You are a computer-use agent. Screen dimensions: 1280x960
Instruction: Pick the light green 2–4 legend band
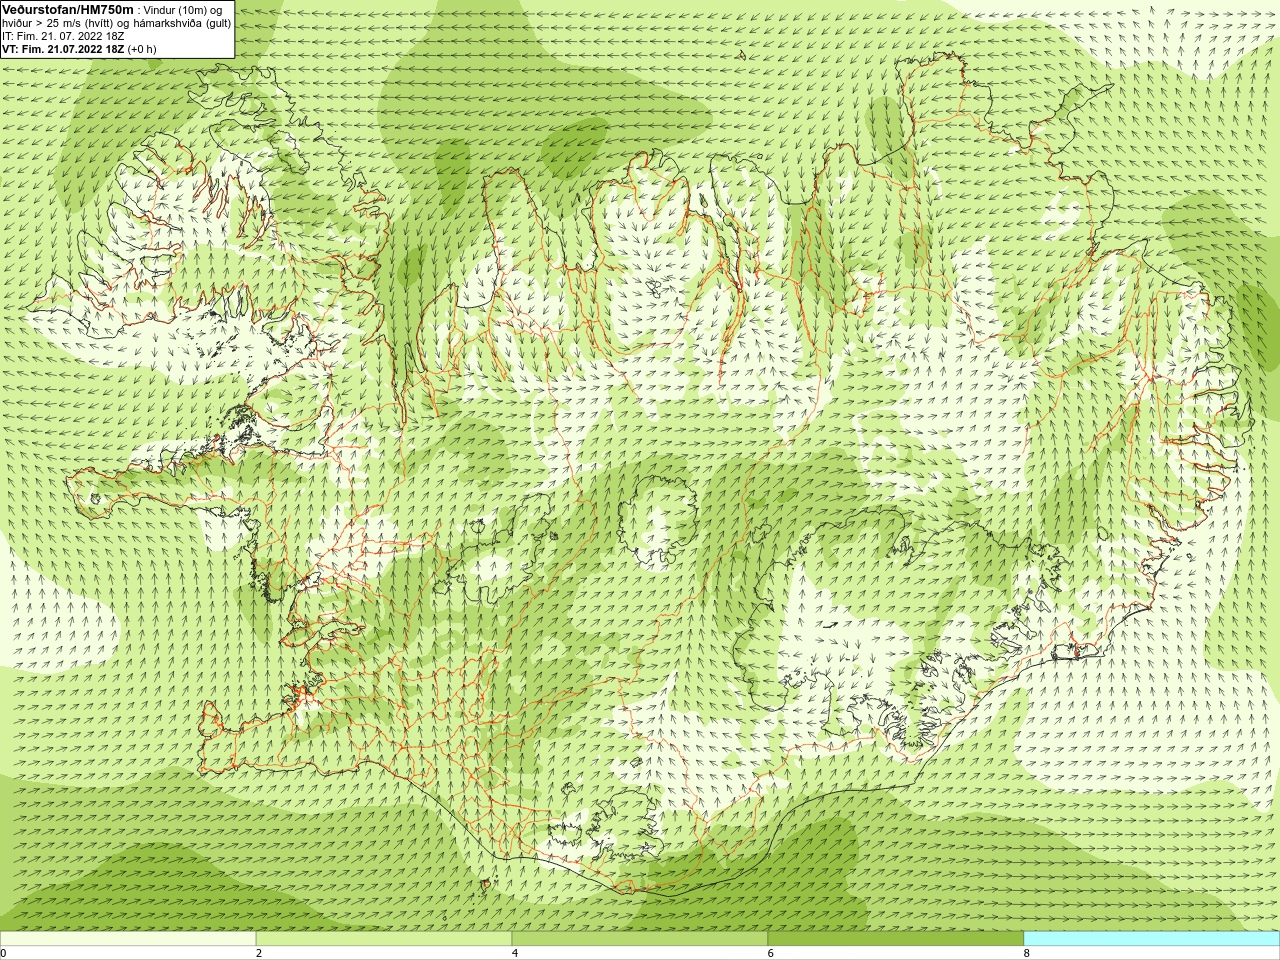pyautogui.click(x=384, y=939)
